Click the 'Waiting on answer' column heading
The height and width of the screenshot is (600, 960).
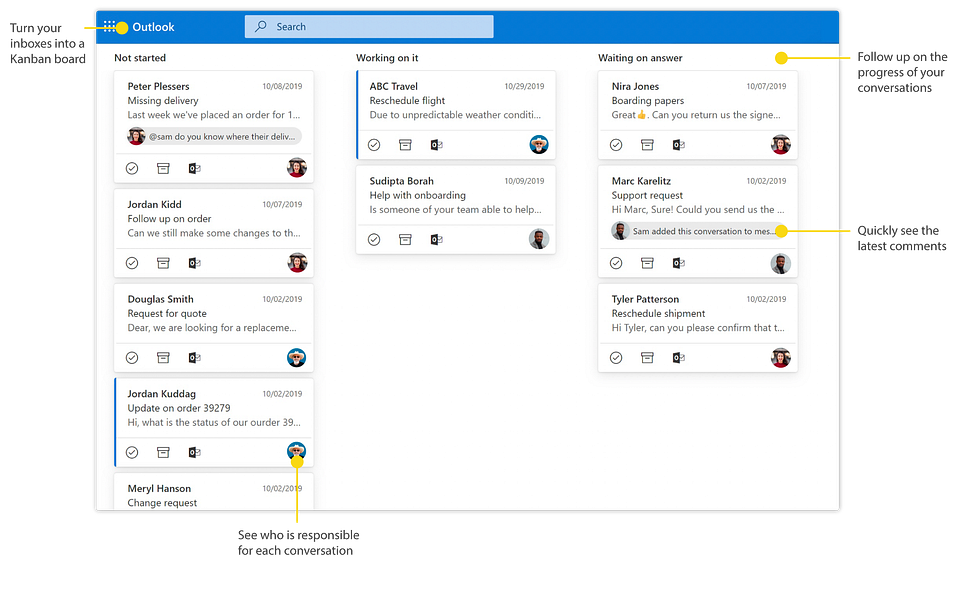(x=640, y=58)
